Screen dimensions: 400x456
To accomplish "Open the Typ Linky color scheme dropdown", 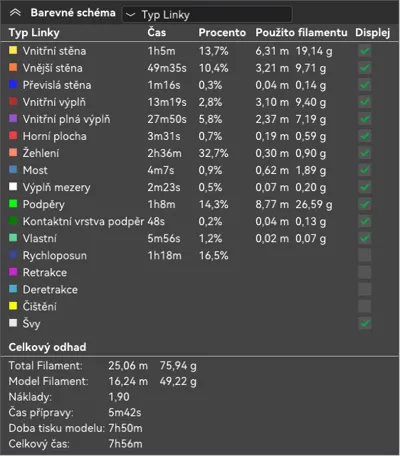I will (207, 15).
